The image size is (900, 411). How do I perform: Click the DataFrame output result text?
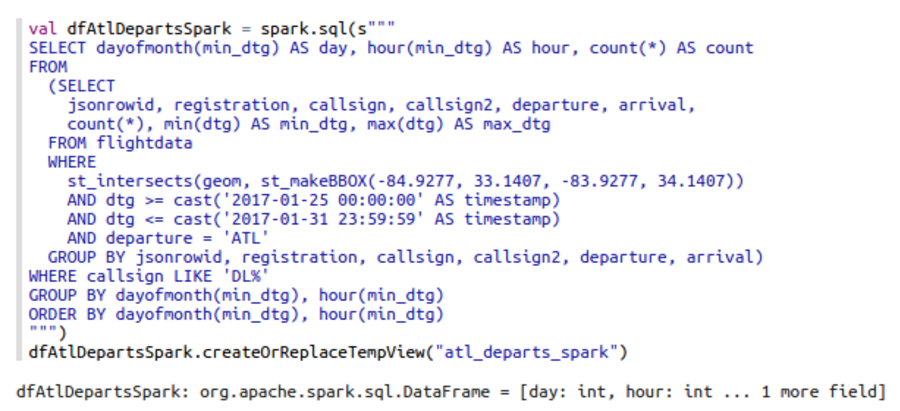coord(451,392)
